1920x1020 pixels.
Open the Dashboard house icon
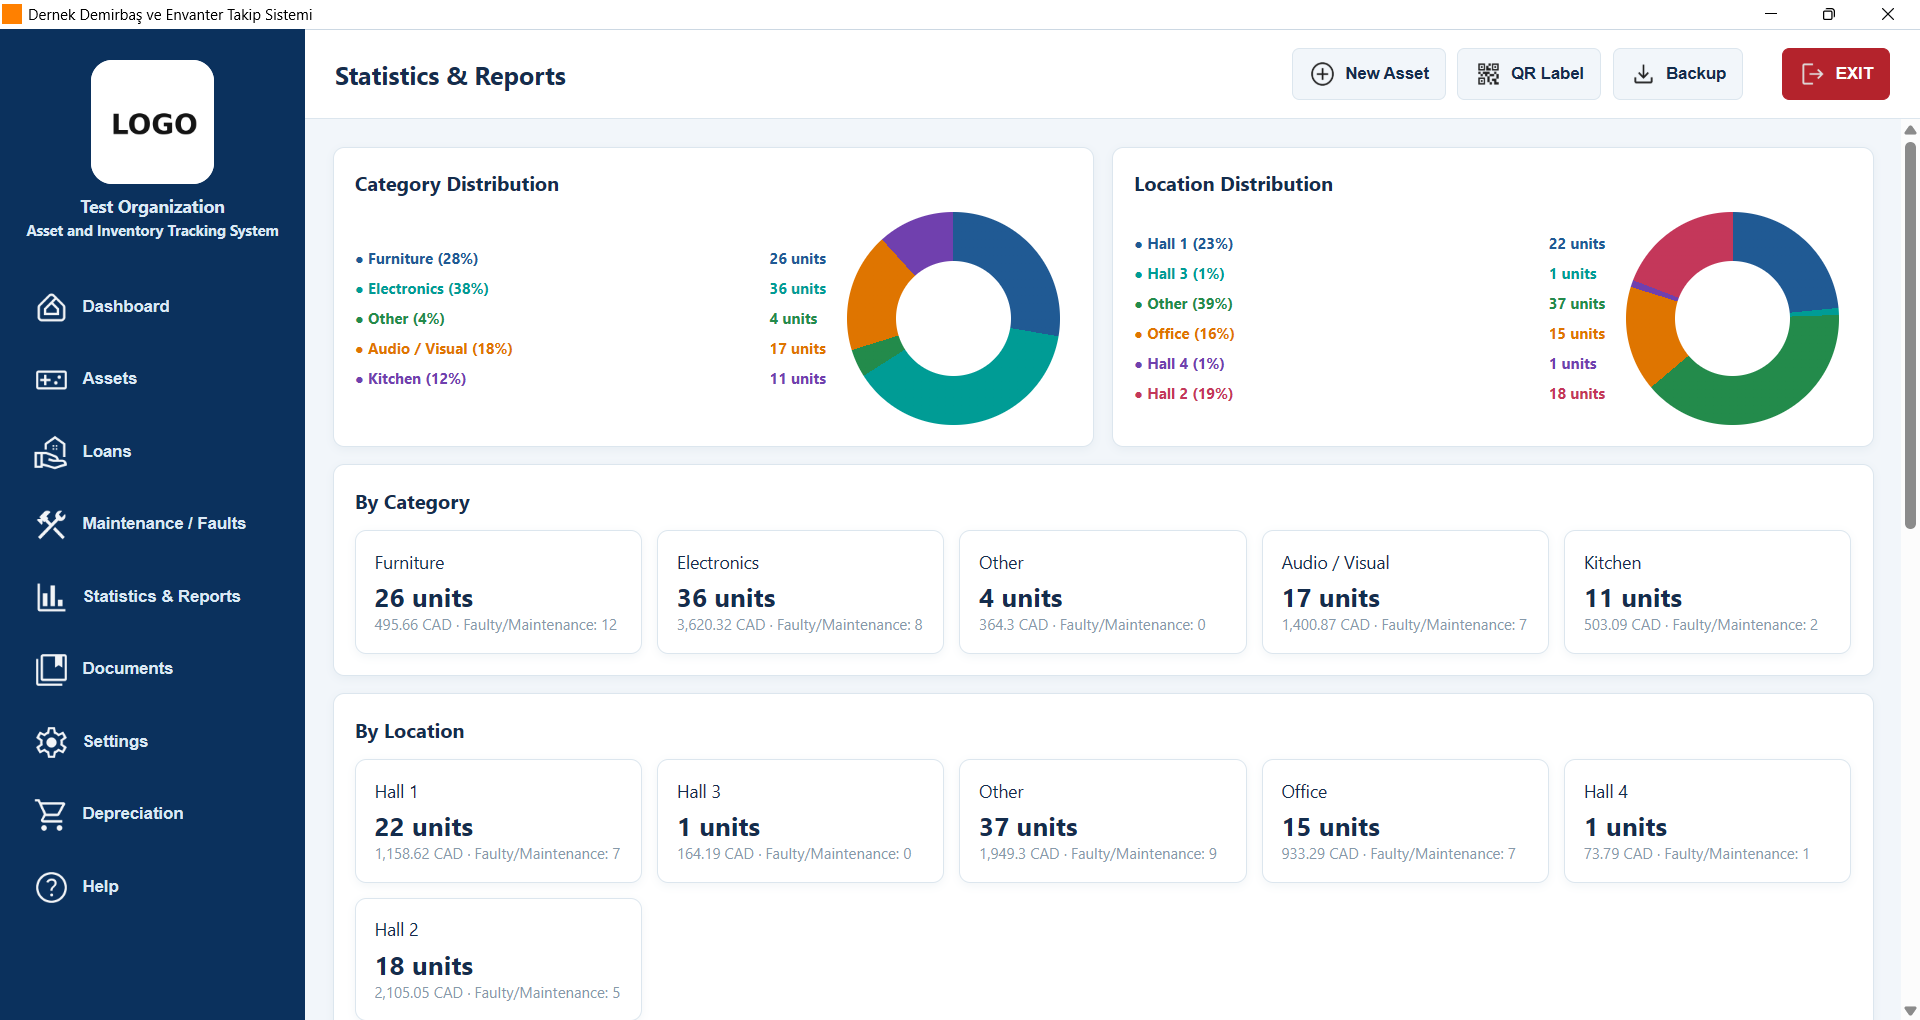click(51, 307)
